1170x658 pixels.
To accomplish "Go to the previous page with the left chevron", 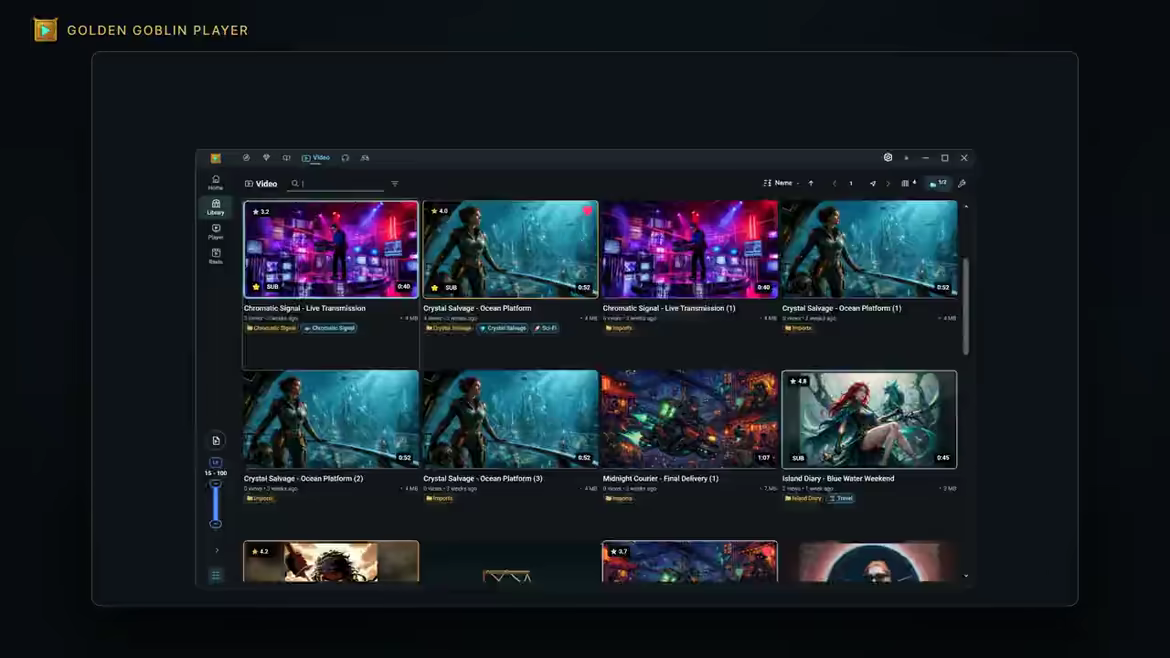I will click(834, 184).
